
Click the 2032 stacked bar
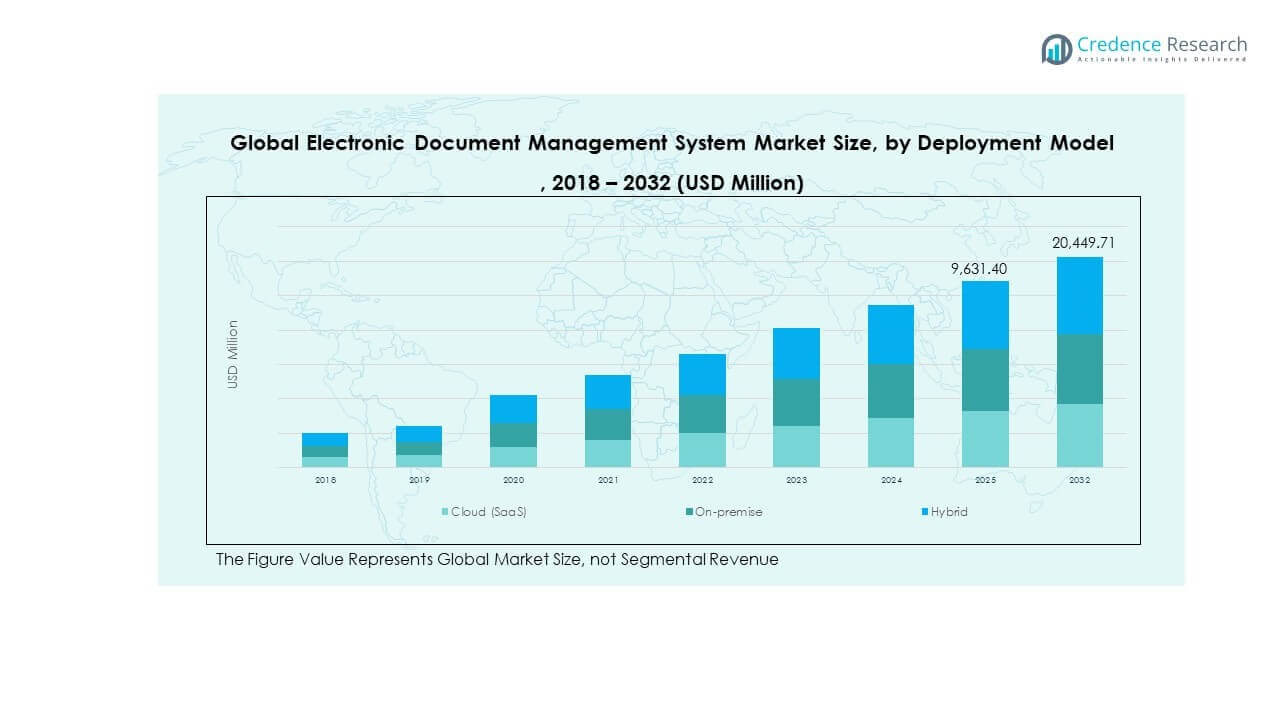[x=1079, y=360]
